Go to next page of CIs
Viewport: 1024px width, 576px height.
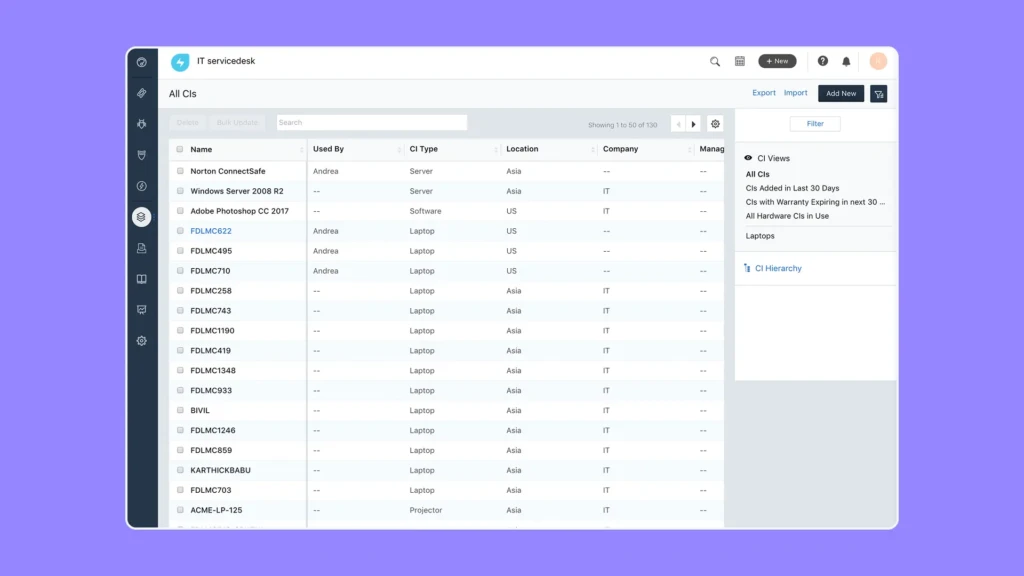(694, 124)
